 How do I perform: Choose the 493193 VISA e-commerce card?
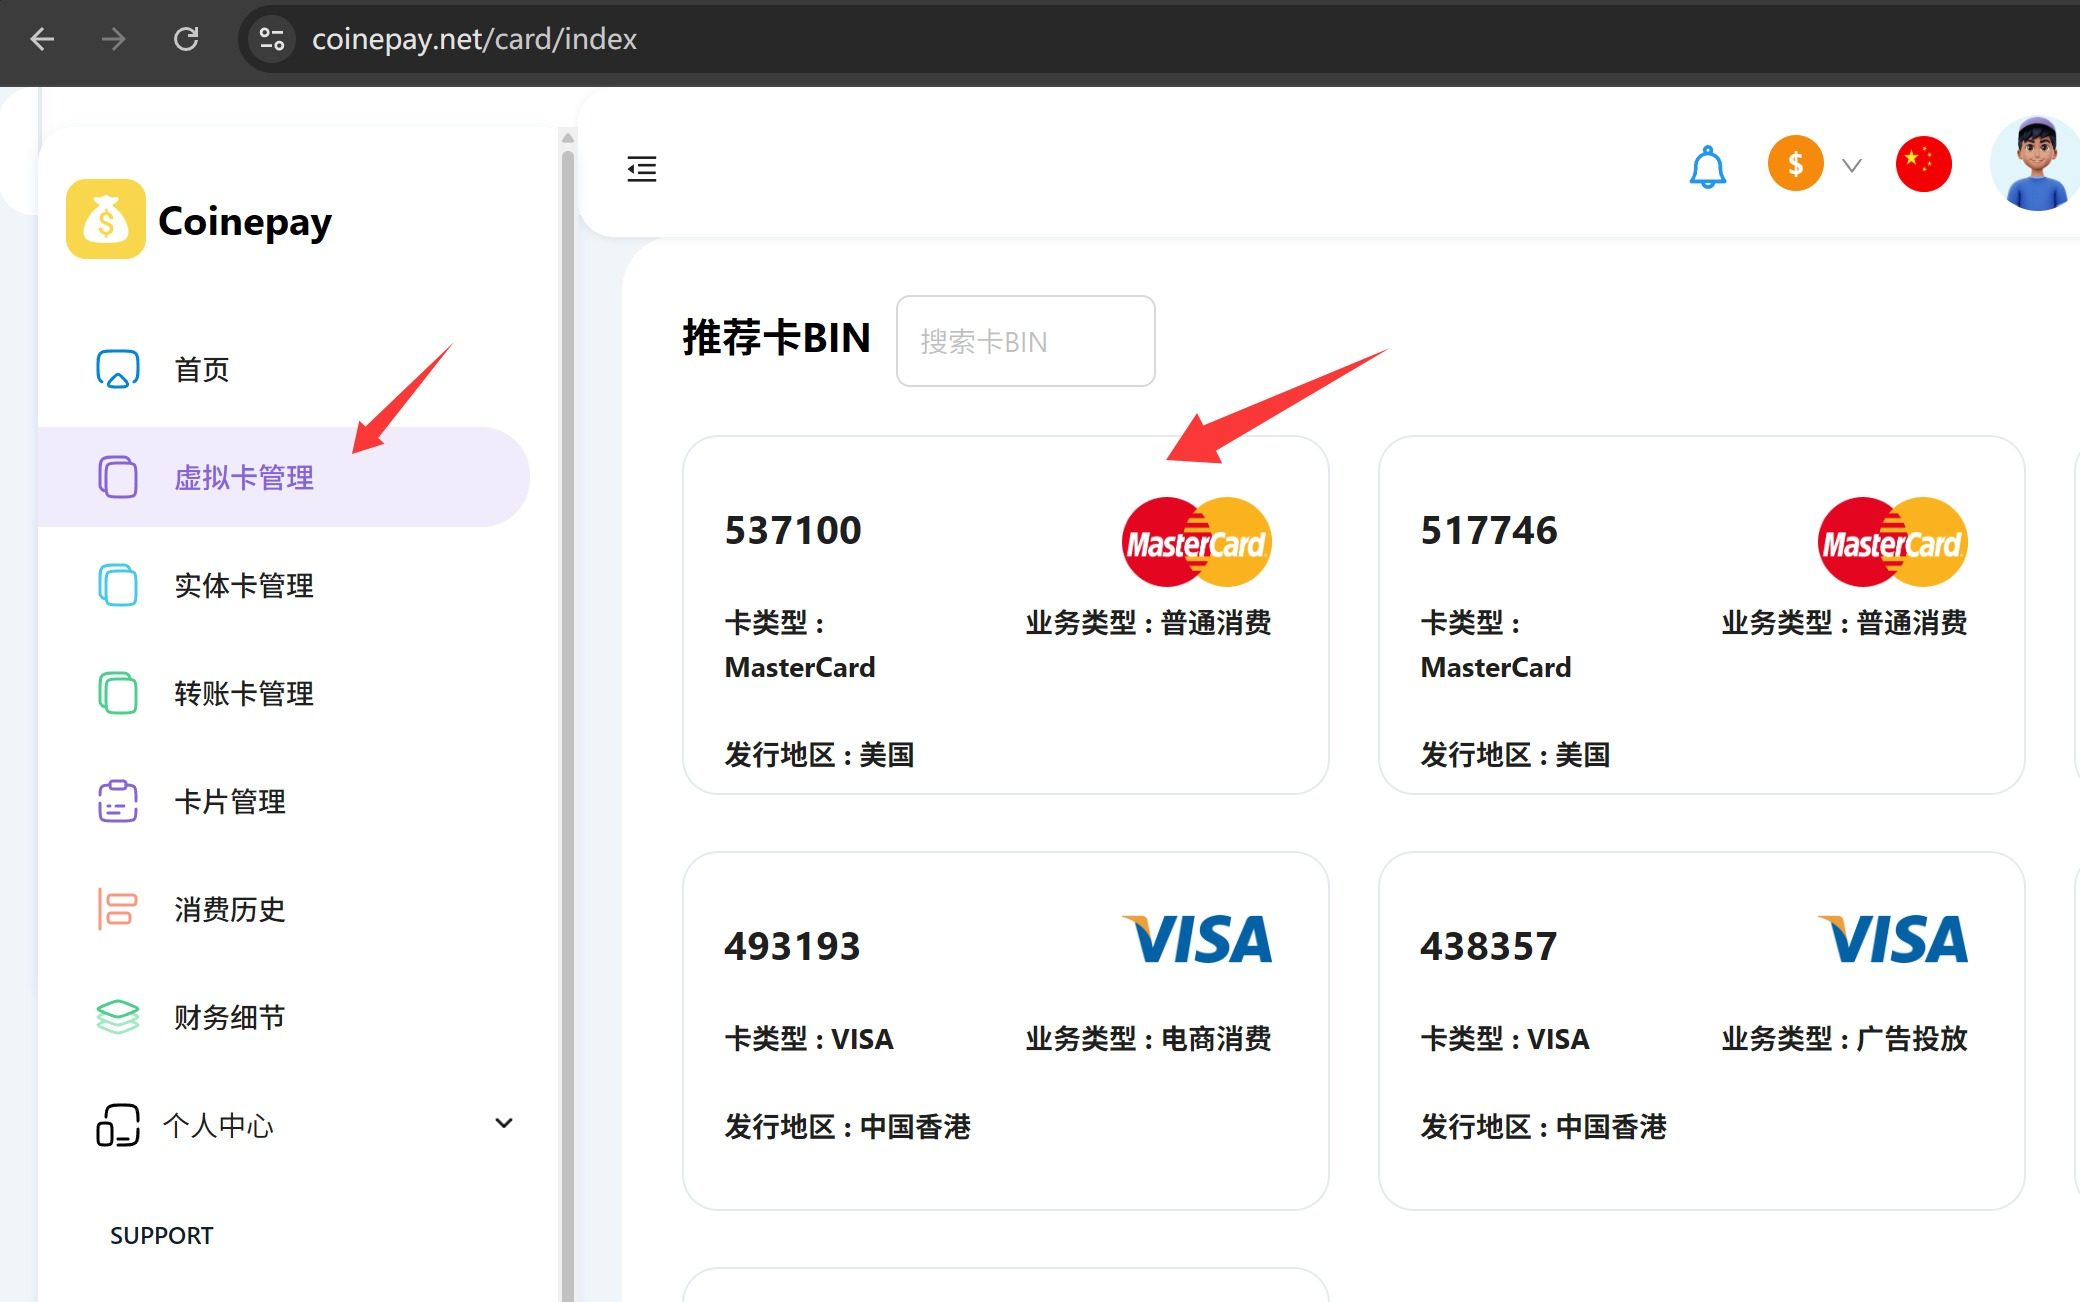click(x=1005, y=1030)
